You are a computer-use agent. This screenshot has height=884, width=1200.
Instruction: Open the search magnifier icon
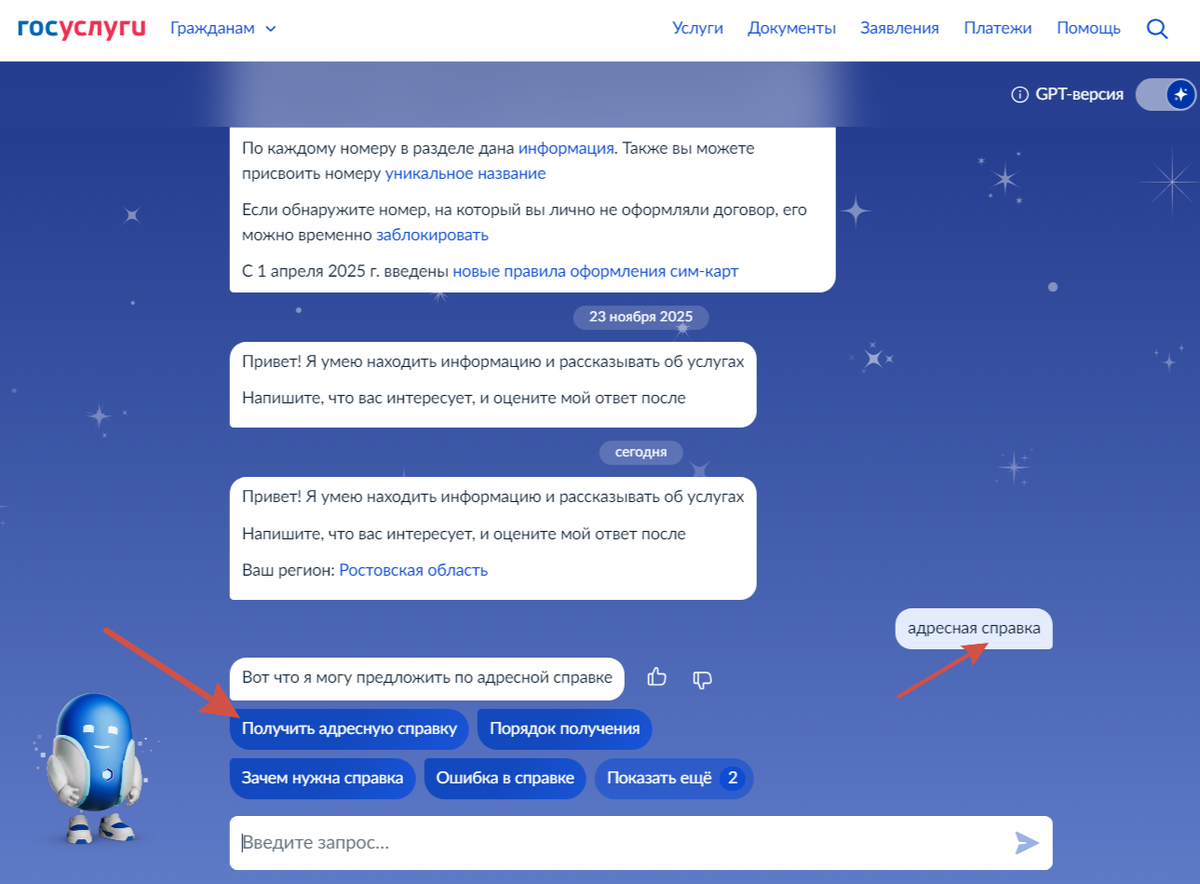(x=1157, y=29)
